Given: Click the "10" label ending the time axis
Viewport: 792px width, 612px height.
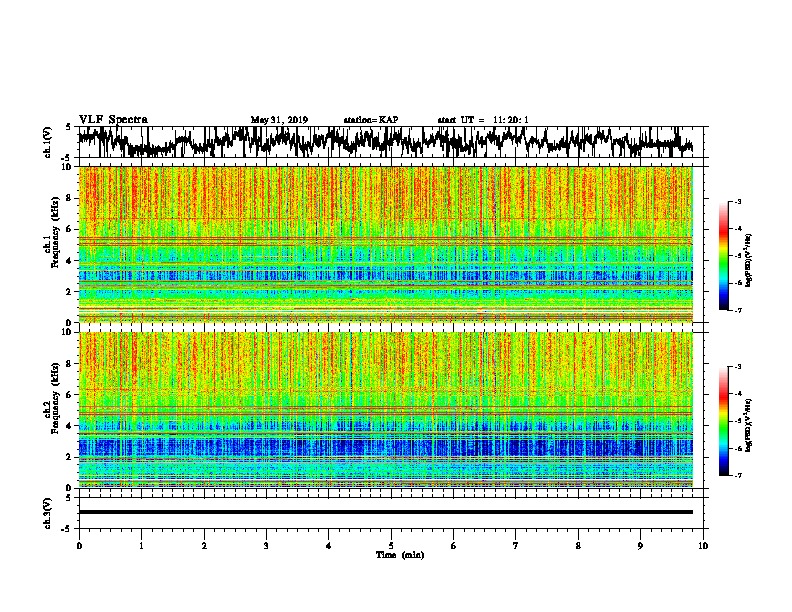Looking at the screenshot, I should coord(703,546).
